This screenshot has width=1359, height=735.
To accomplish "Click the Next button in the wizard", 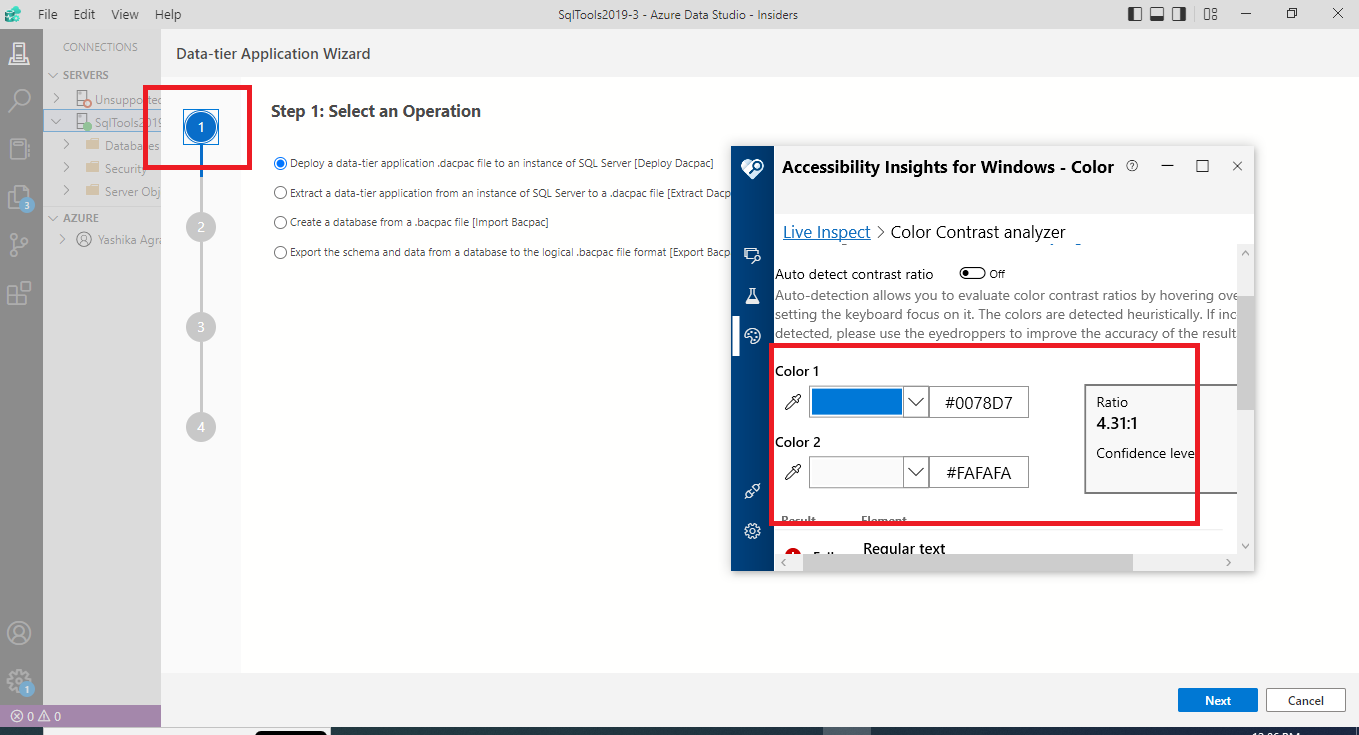I will (x=1217, y=700).
